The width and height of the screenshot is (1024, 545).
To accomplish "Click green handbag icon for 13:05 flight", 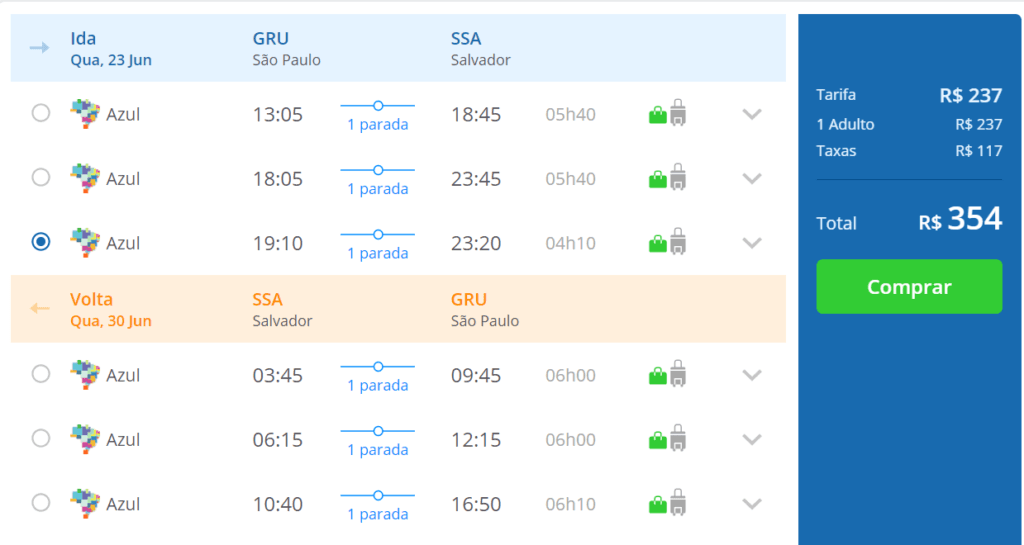I will coord(658,116).
